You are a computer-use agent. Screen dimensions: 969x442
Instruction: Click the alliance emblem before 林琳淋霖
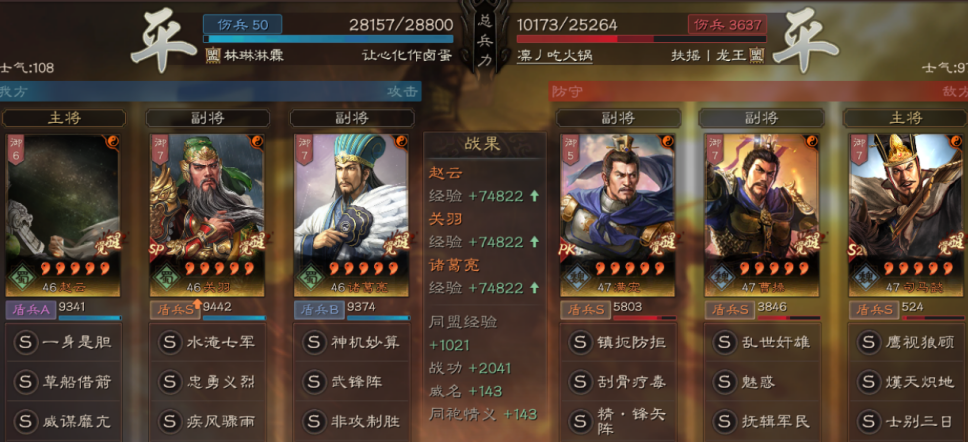click(x=213, y=56)
